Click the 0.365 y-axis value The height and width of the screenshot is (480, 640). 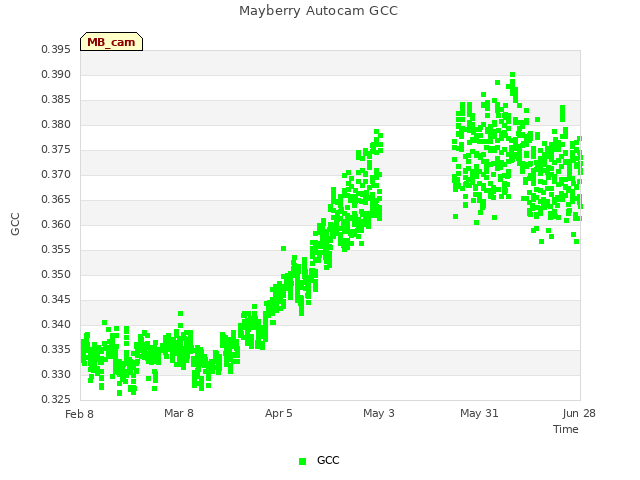[56, 200]
